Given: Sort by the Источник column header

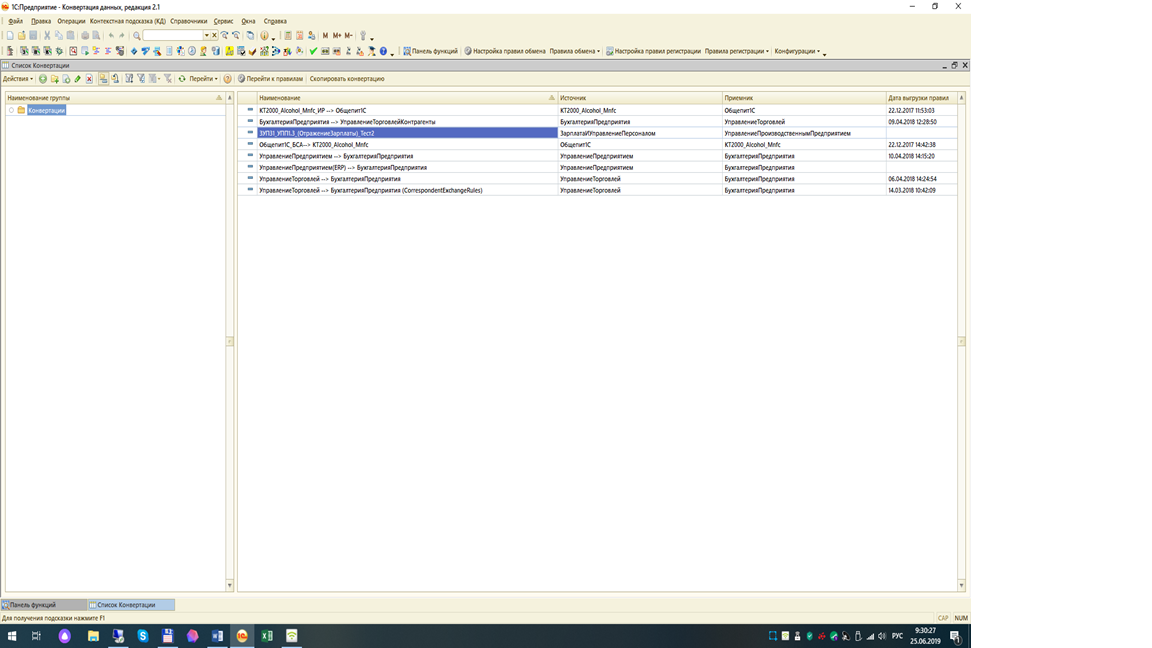Looking at the screenshot, I should tap(640, 98).
